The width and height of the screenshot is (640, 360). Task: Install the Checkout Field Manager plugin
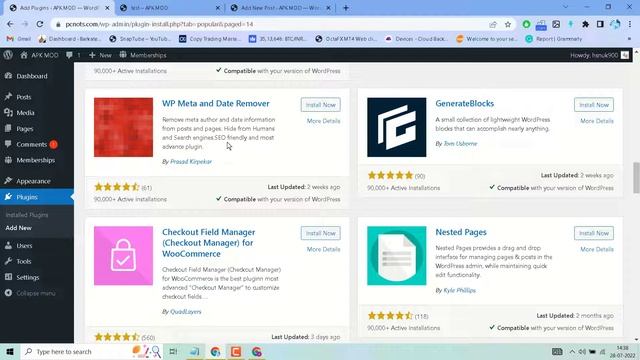pyautogui.click(x=320, y=233)
